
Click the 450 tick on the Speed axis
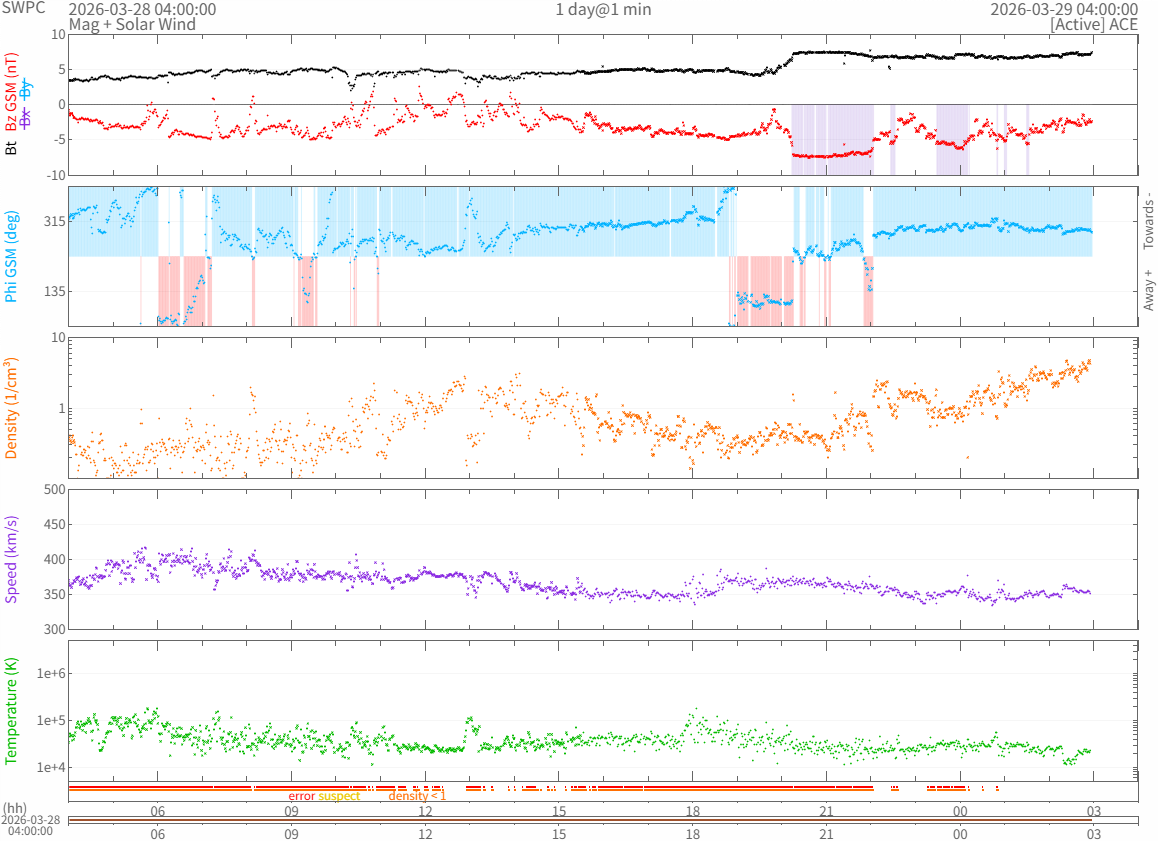click(x=55, y=524)
